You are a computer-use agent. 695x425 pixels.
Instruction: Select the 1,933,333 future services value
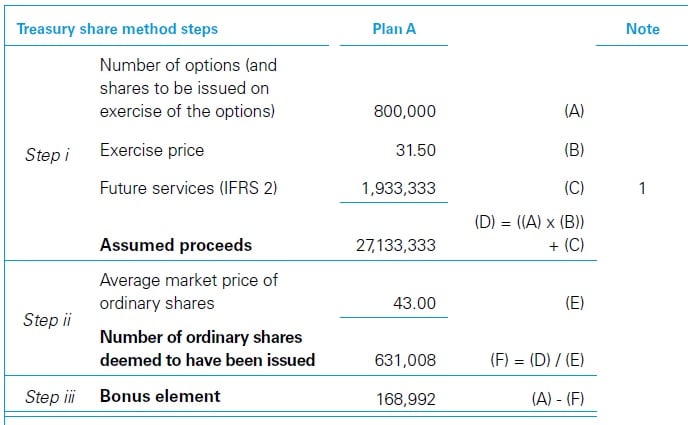pyautogui.click(x=403, y=188)
